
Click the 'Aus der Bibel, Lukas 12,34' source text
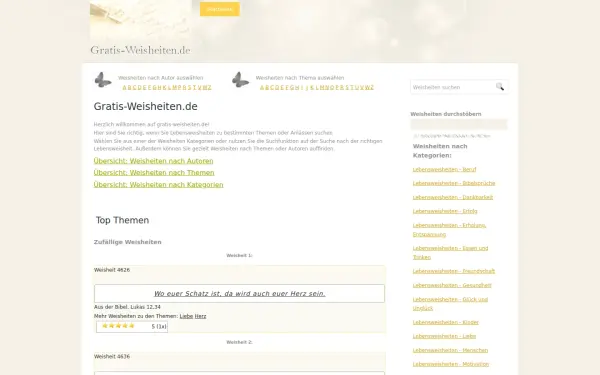127,307
